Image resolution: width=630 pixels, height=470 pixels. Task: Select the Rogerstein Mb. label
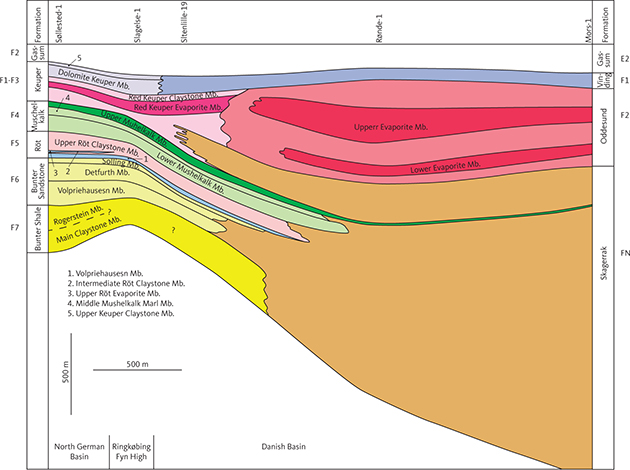78,215
